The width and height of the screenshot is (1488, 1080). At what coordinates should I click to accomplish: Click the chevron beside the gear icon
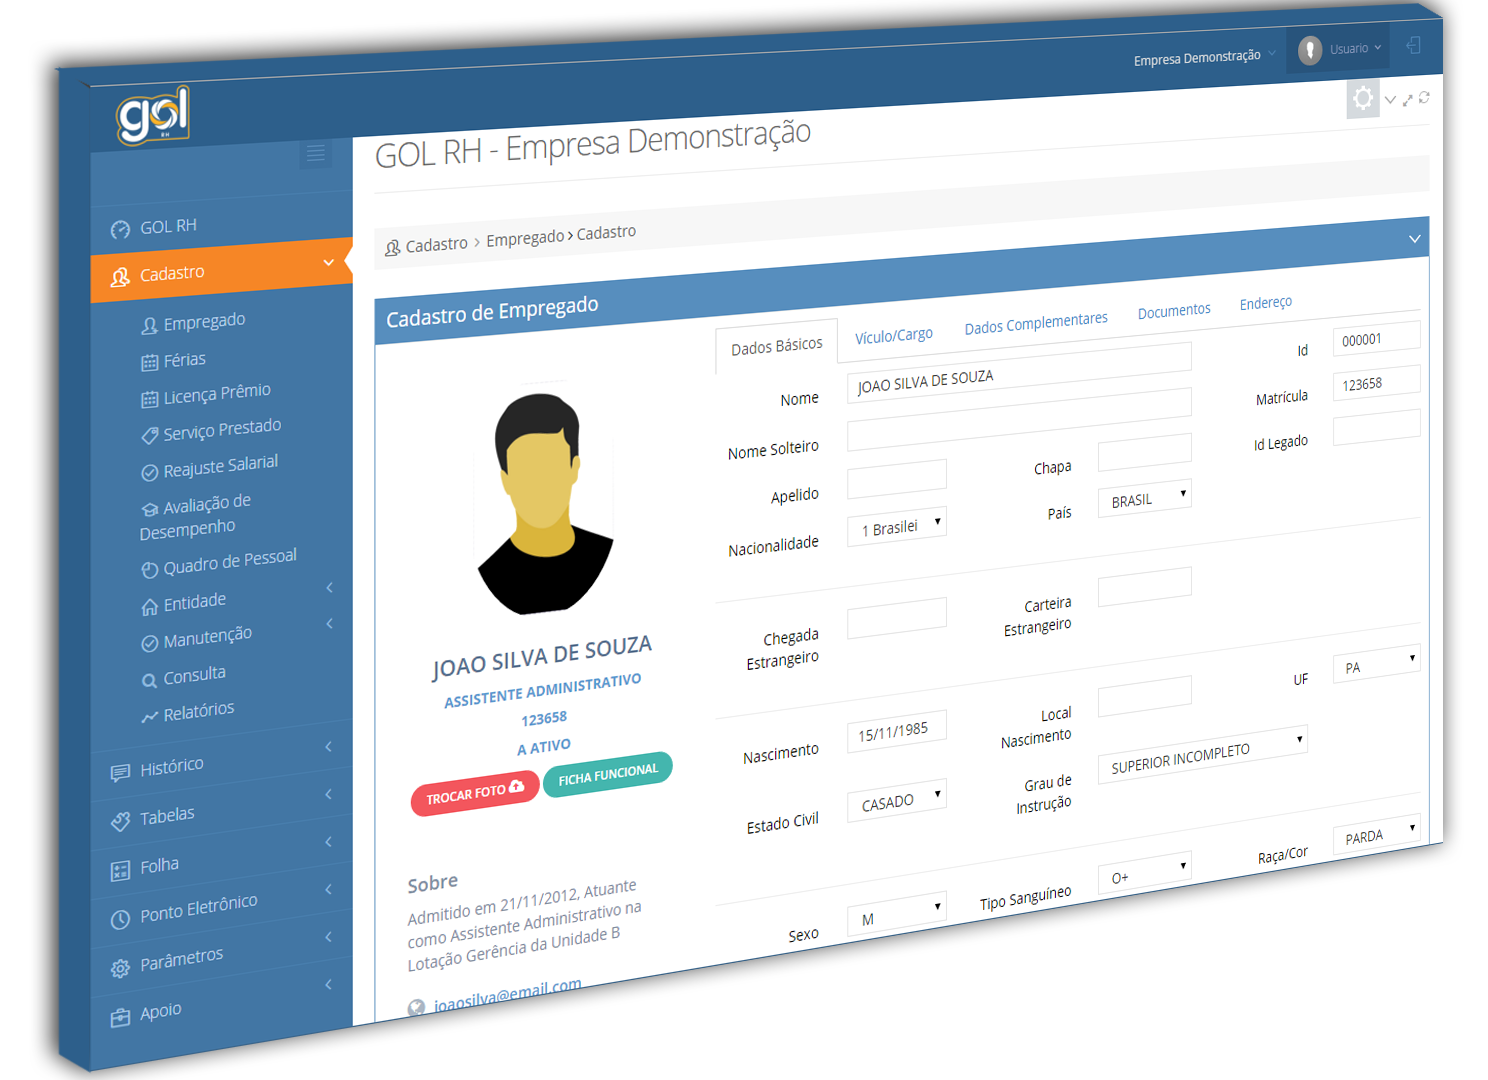pos(1390,100)
